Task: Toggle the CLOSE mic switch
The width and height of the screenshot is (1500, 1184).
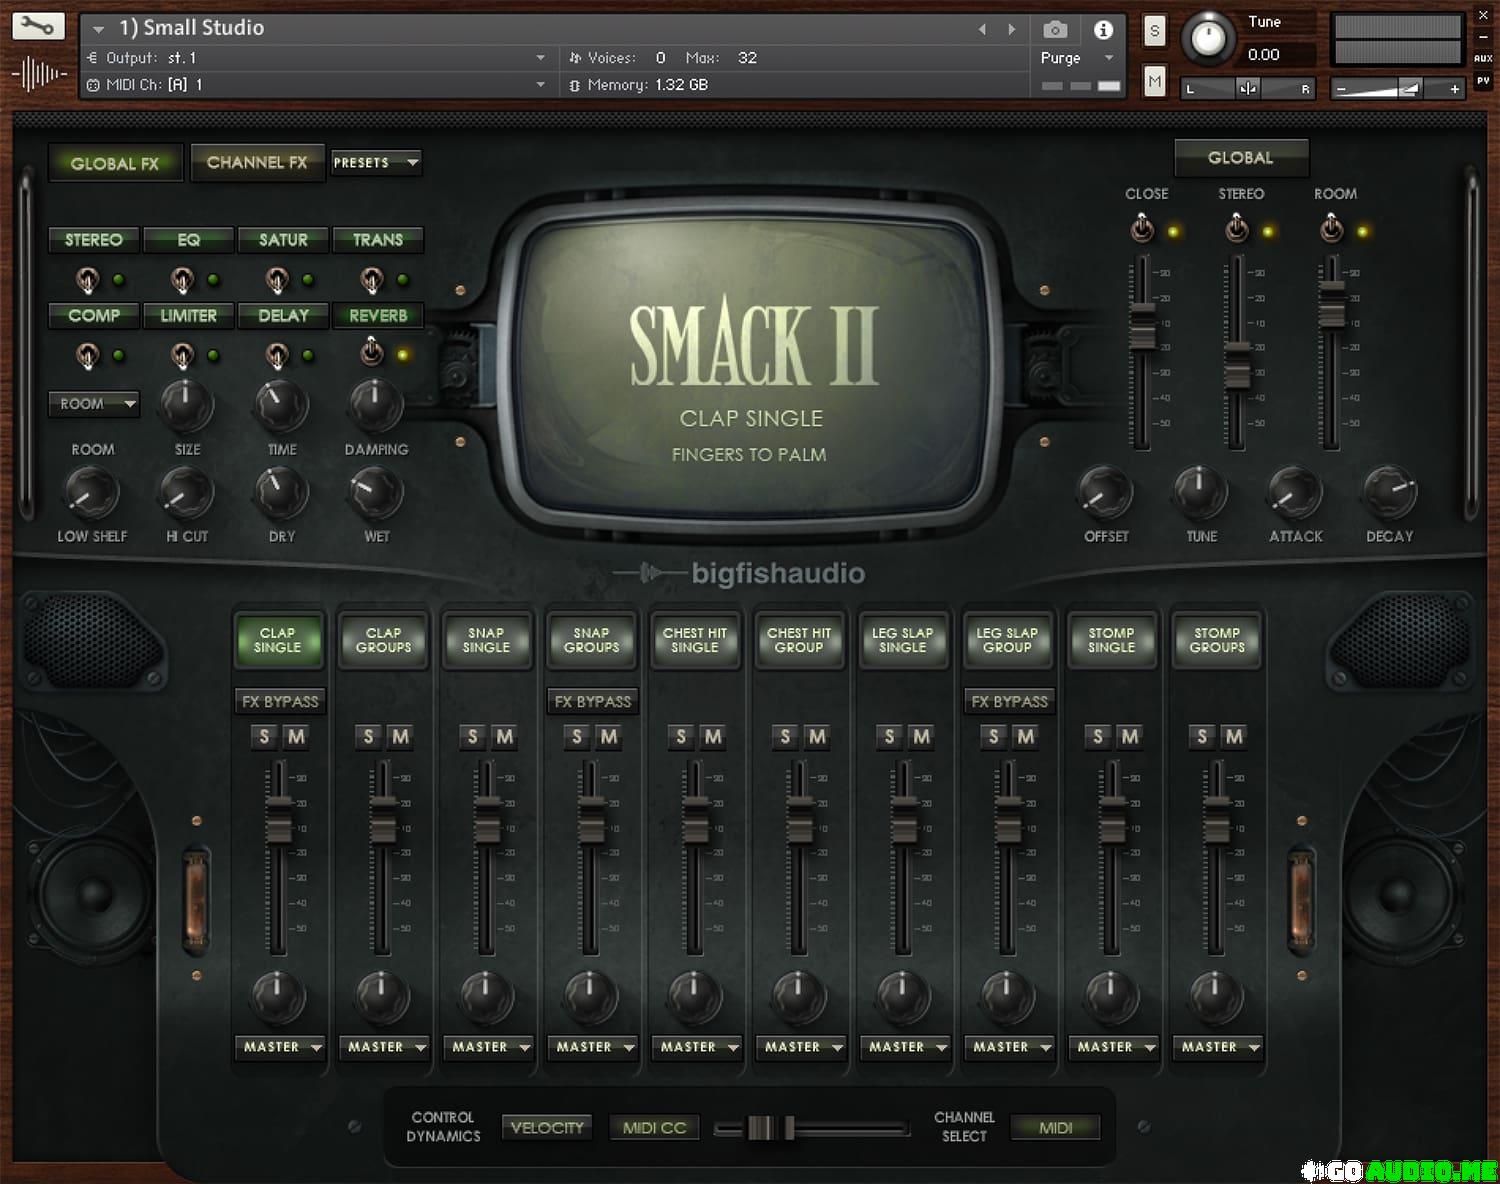Action: click(x=1142, y=230)
